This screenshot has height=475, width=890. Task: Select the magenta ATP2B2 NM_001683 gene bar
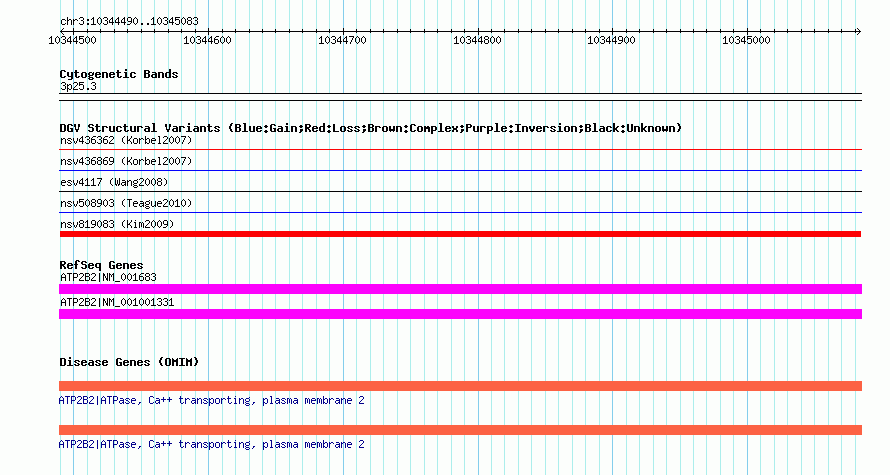[460, 289]
